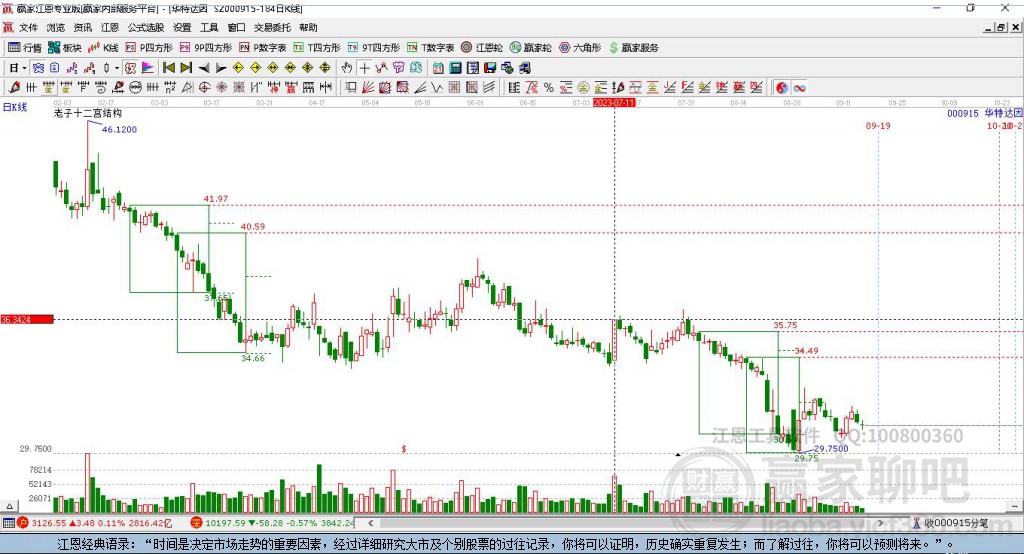Click the K线 chart button
The image size is (1024, 554).
click(103, 48)
